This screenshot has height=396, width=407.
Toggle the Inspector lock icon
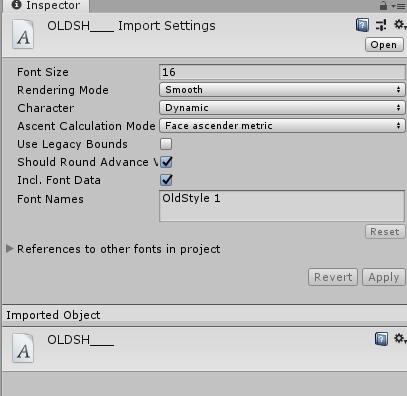click(383, 5)
